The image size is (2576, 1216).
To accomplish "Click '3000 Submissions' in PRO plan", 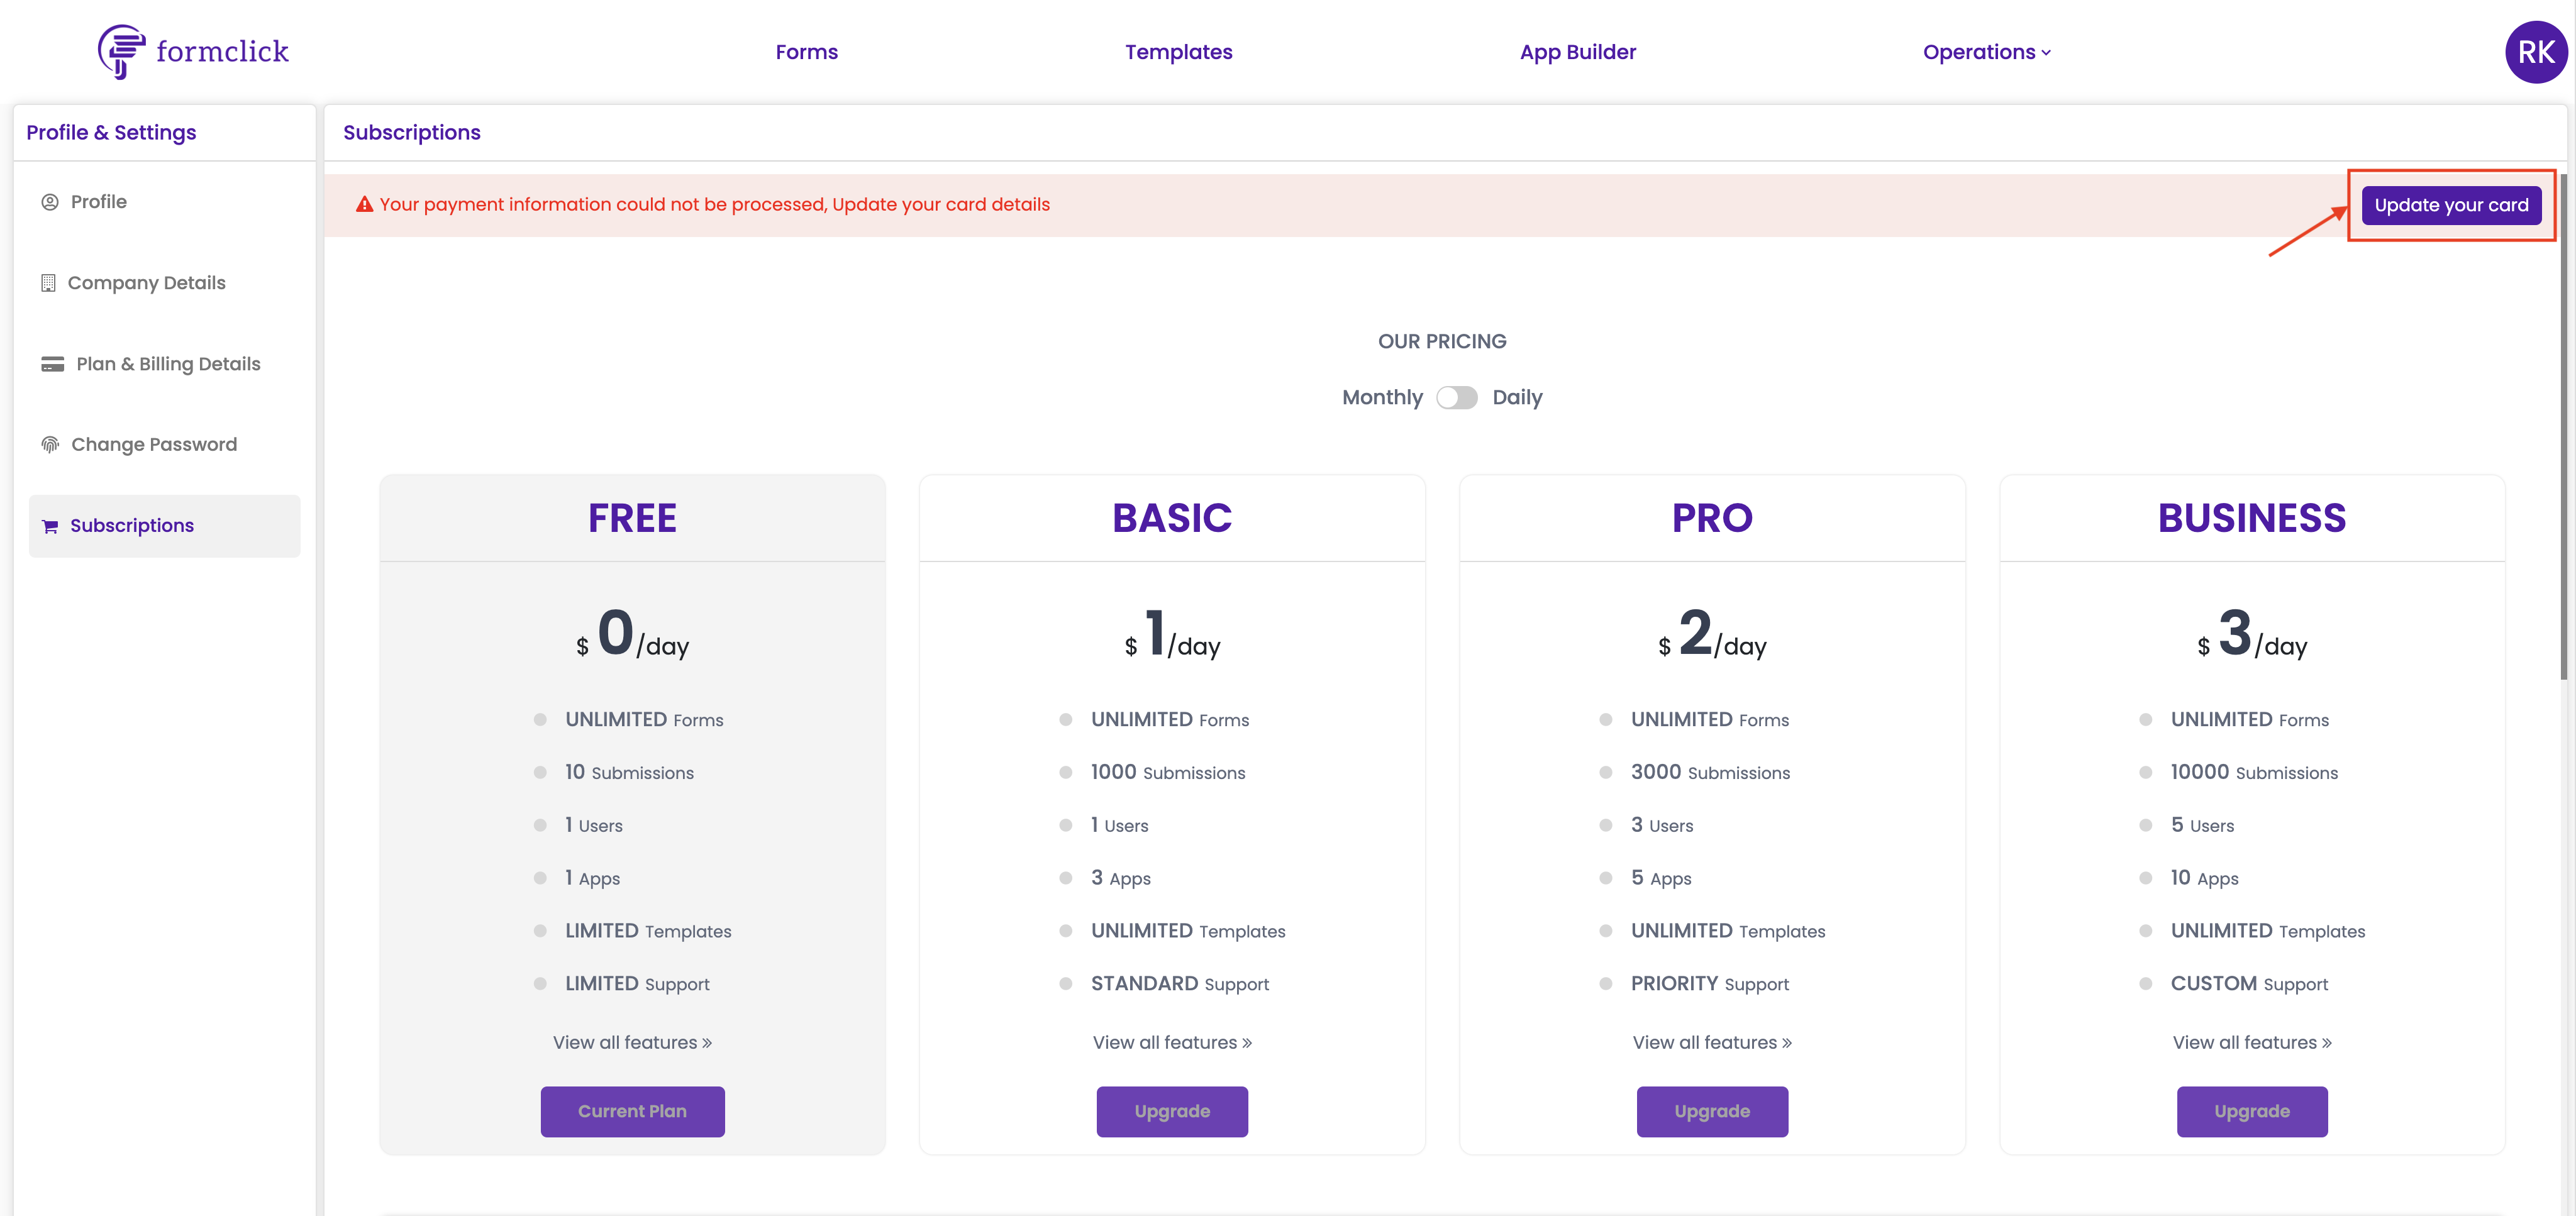I will click(x=1710, y=772).
